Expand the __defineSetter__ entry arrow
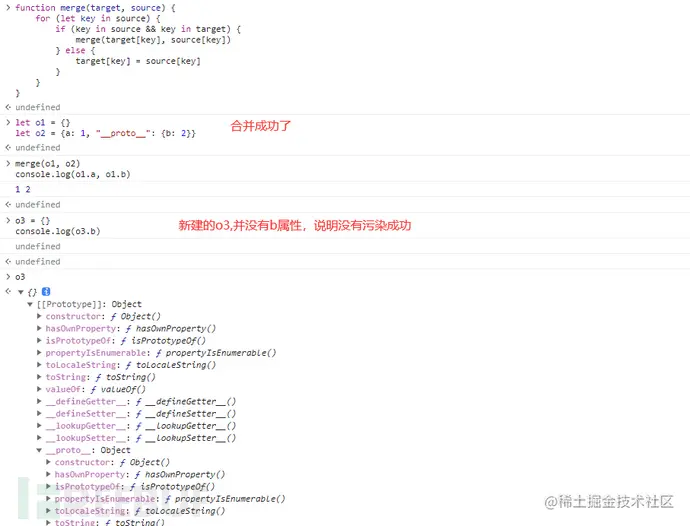Image resolution: width=690 pixels, height=526 pixels. coord(39,413)
